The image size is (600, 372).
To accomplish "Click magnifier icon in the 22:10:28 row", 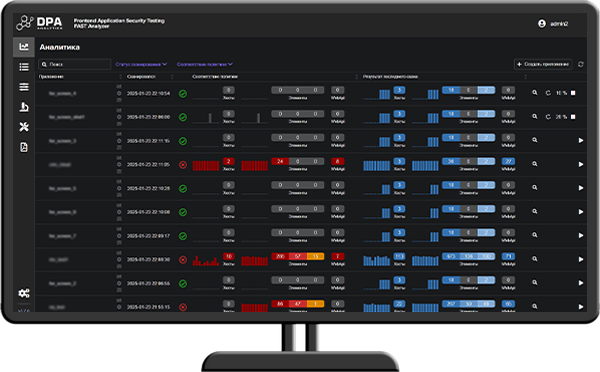I will 535,188.
